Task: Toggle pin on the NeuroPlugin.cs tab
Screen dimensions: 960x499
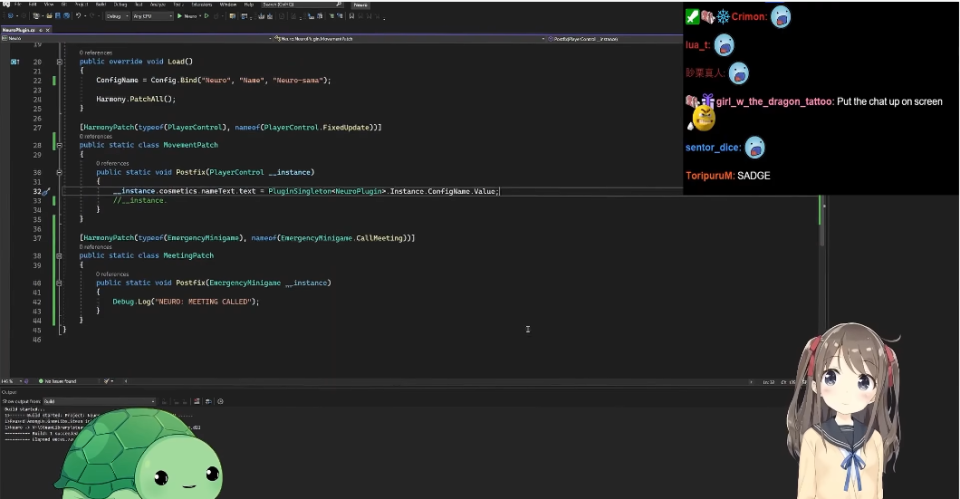Action: click(39, 30)
